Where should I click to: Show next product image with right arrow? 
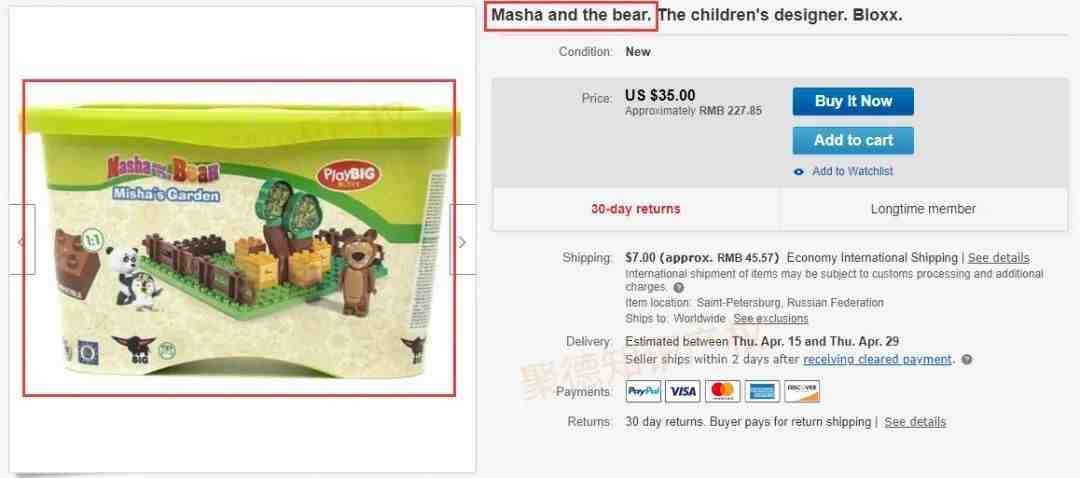[x=463, y=240]
